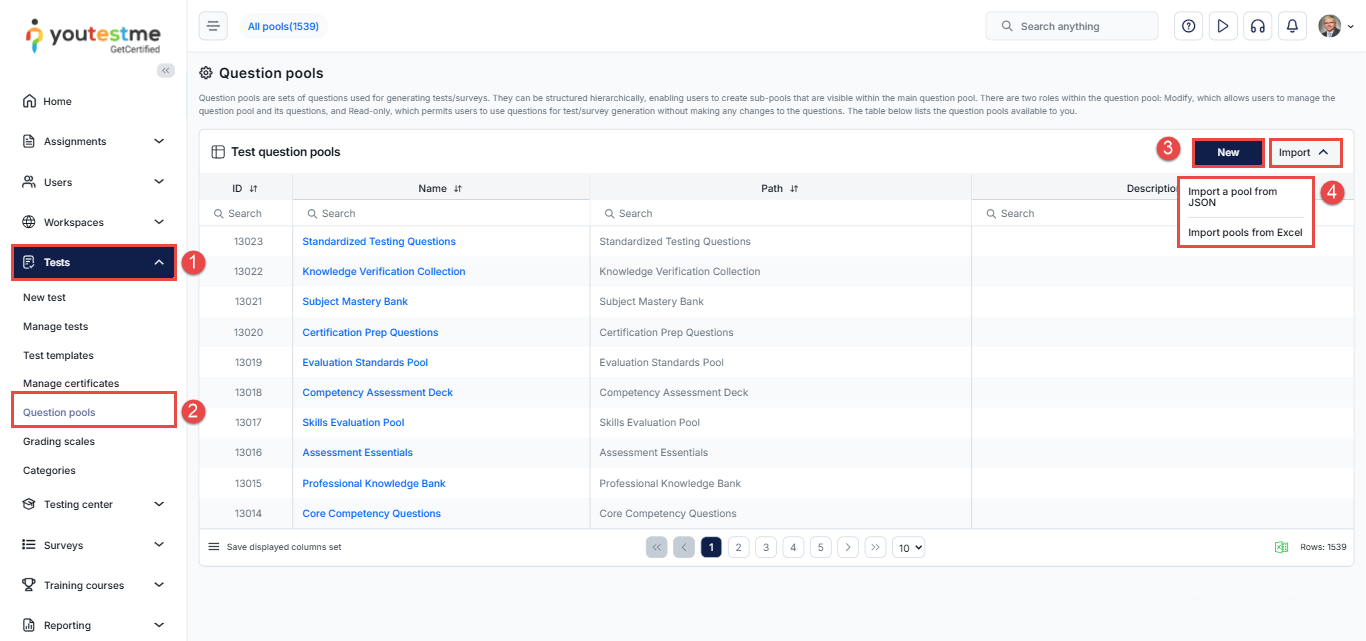This screenshot has width=1366, height=641.
Task: Click the New button
Action: pyautogui.click(x=1227, y=152)
